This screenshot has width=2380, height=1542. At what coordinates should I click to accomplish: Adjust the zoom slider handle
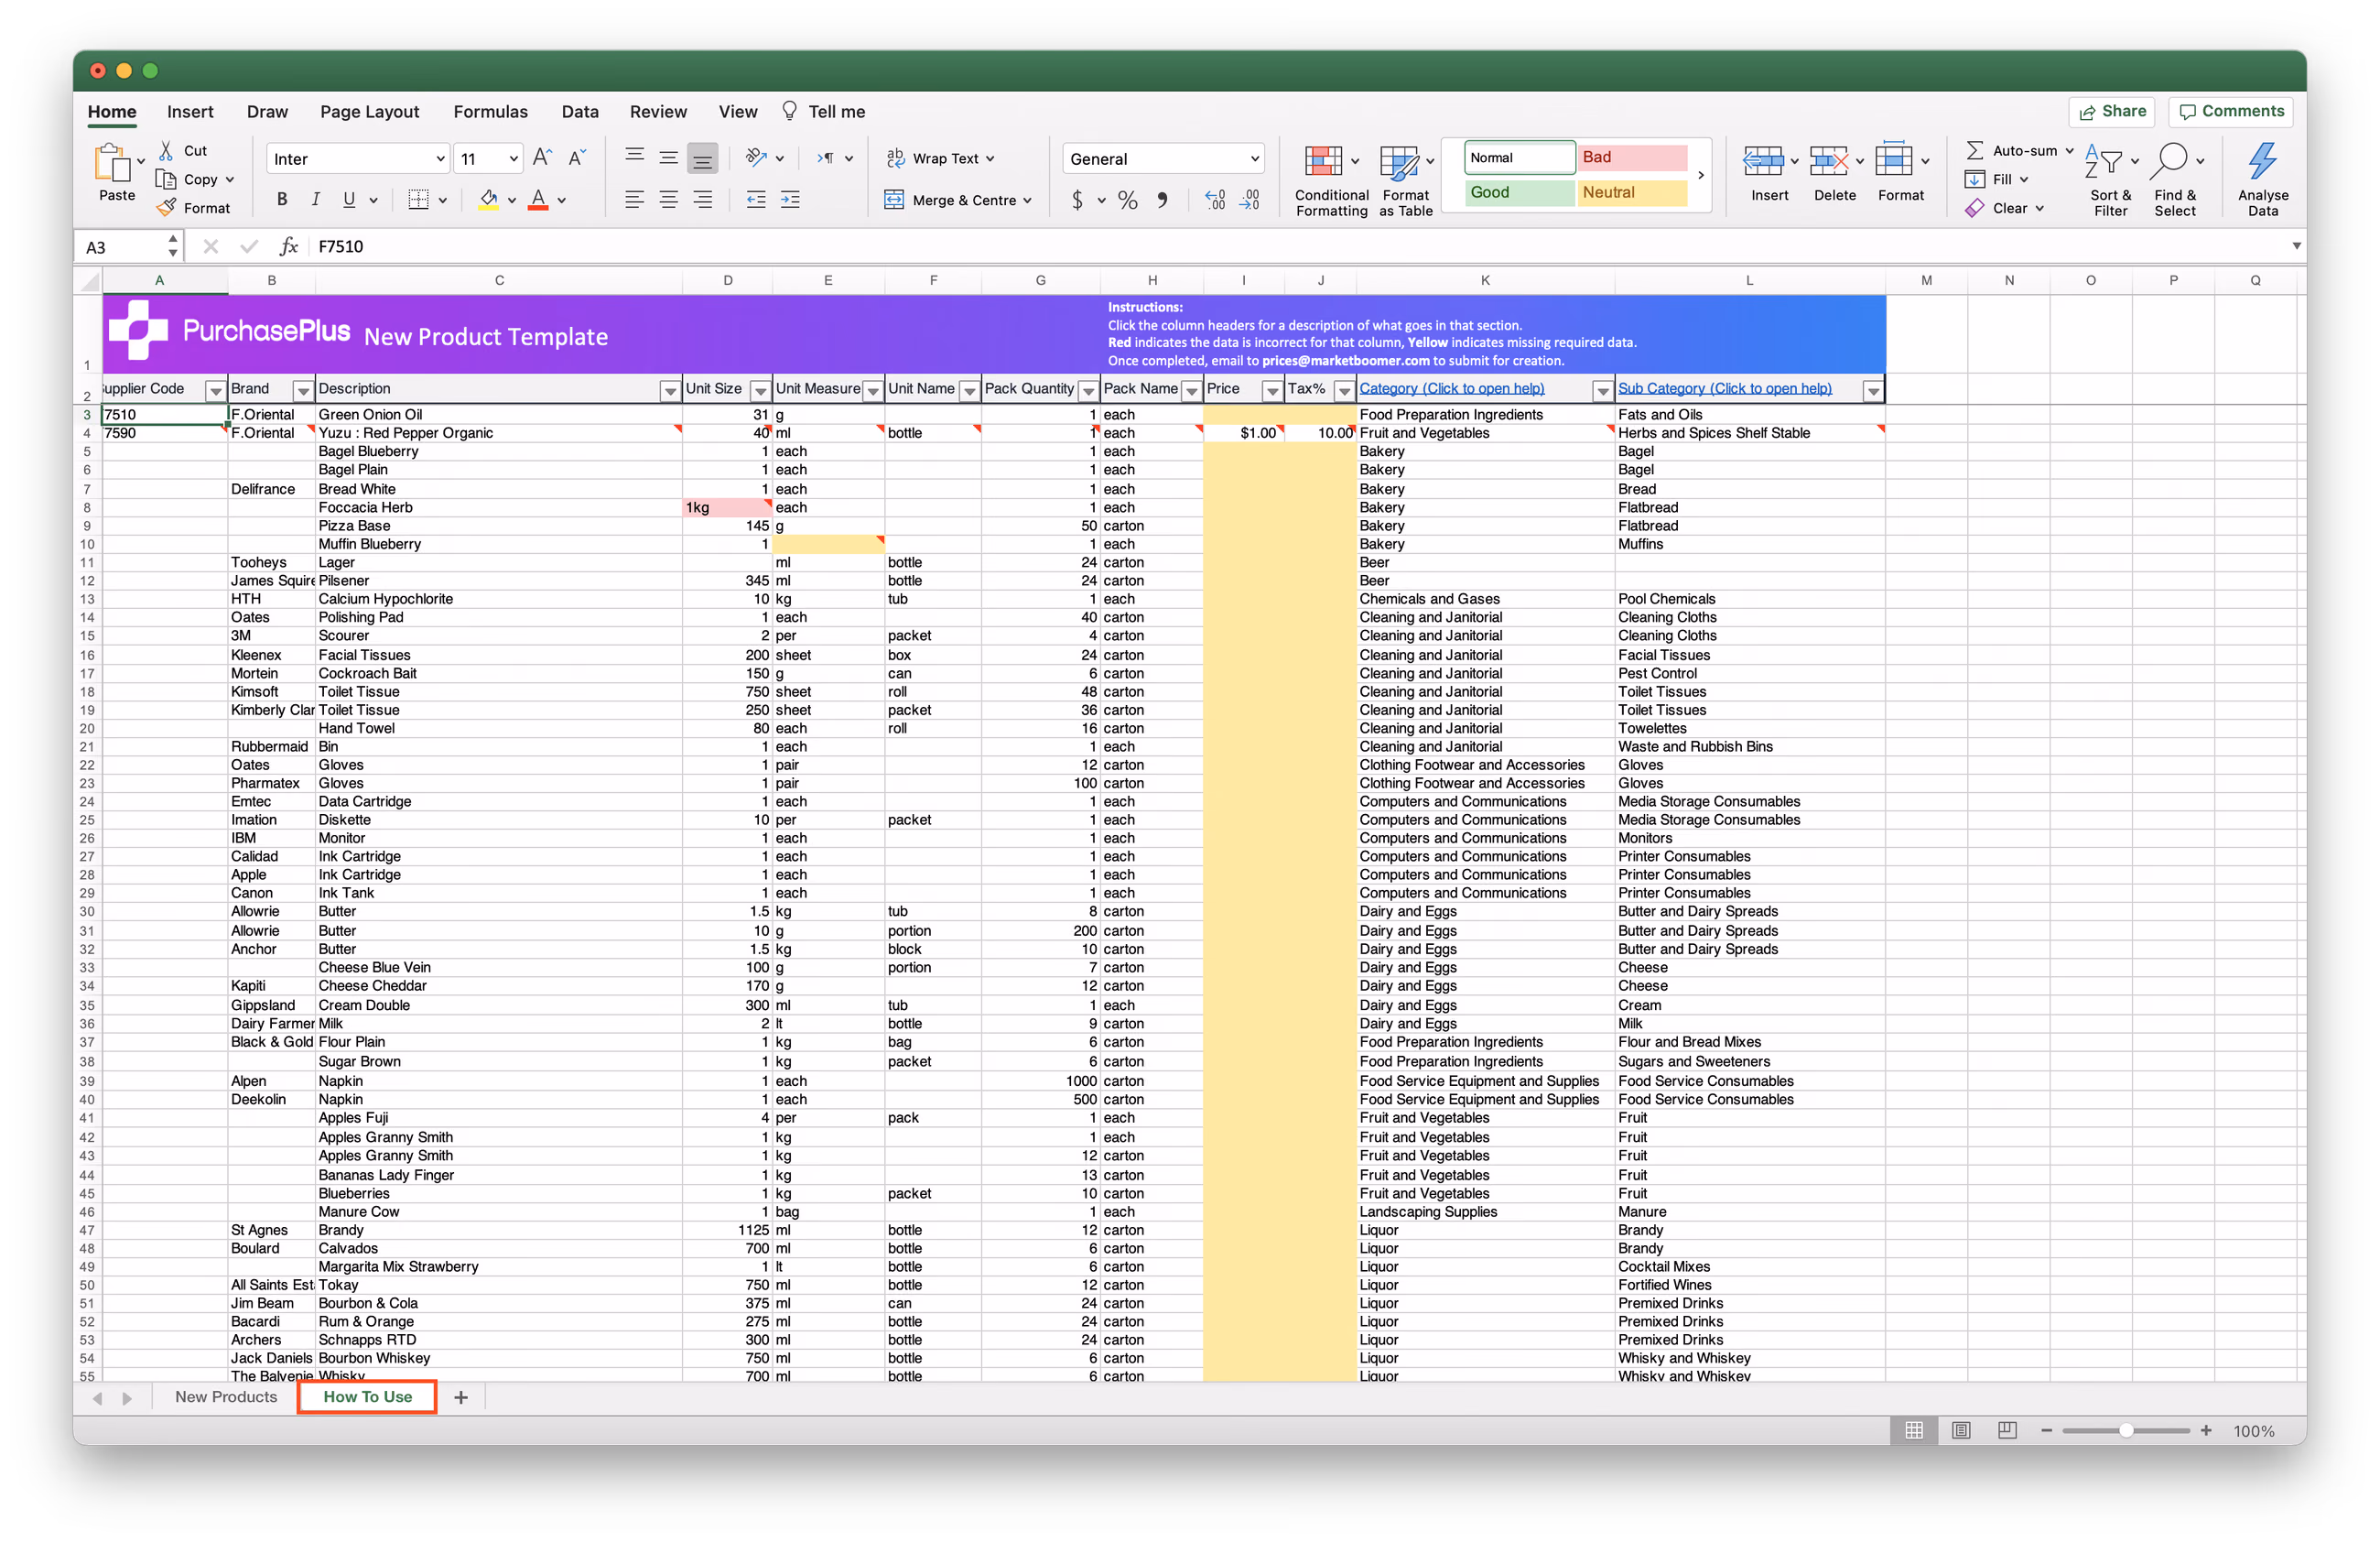coord(2126,1430)
